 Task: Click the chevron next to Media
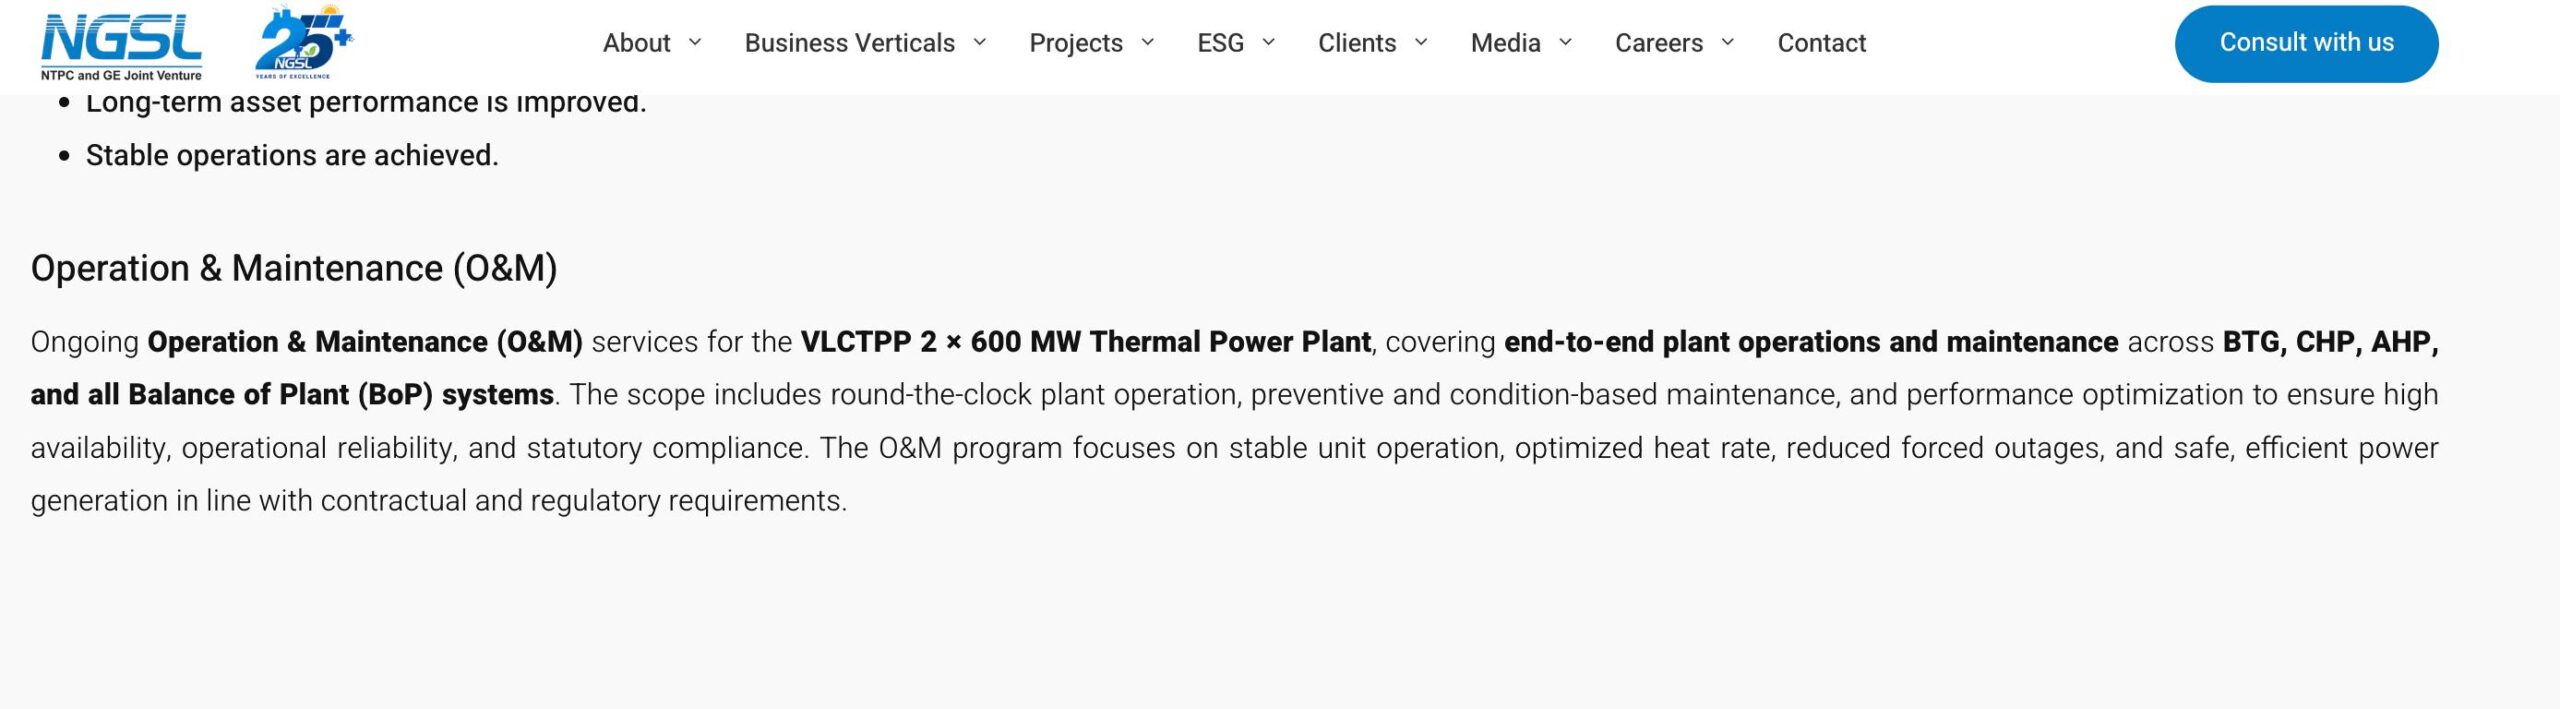tap(1566, 43)
